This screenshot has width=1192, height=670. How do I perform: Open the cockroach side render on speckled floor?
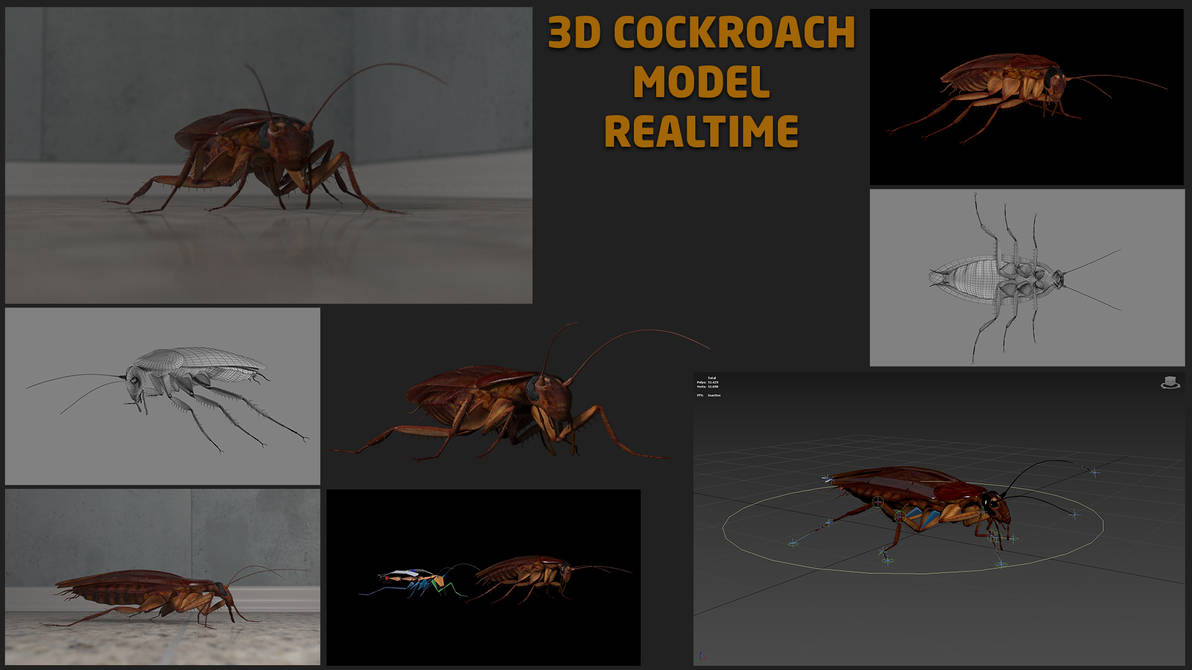point(163,577)
